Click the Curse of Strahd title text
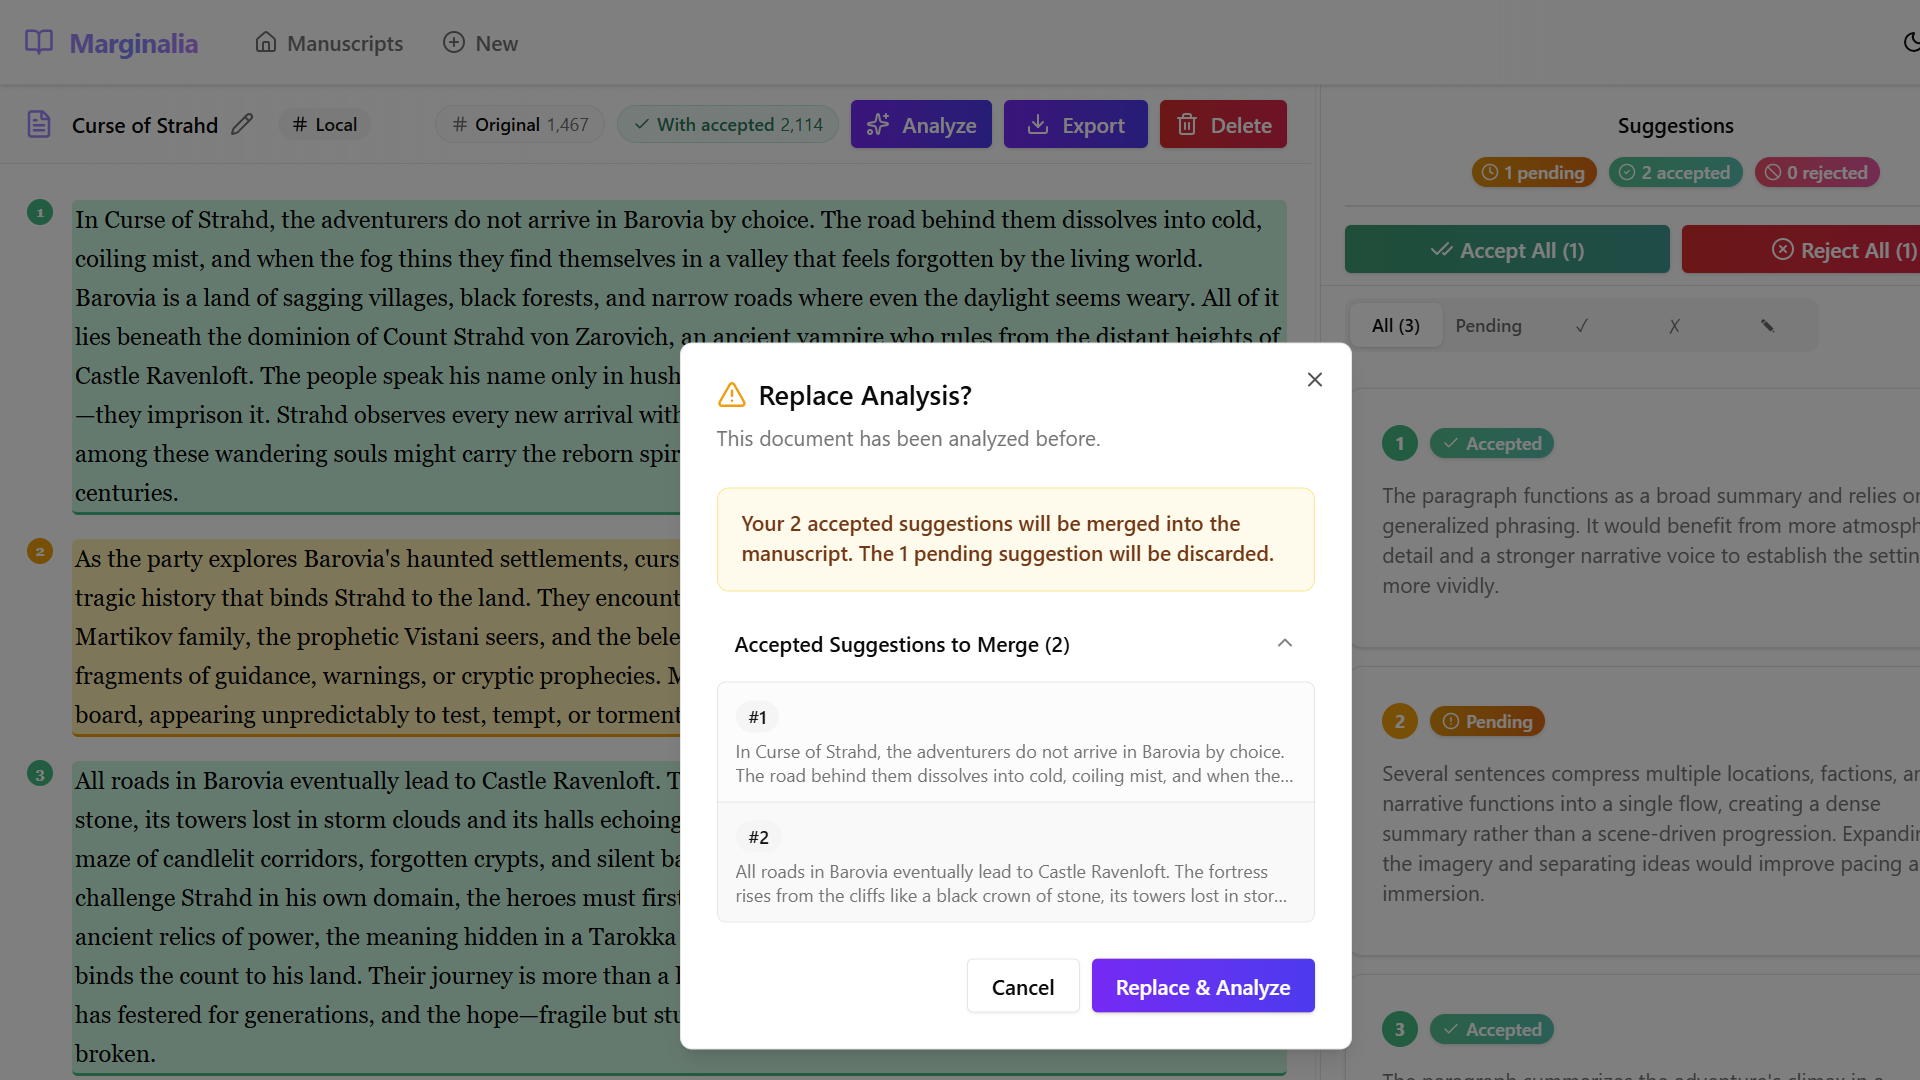 point(145,125)
